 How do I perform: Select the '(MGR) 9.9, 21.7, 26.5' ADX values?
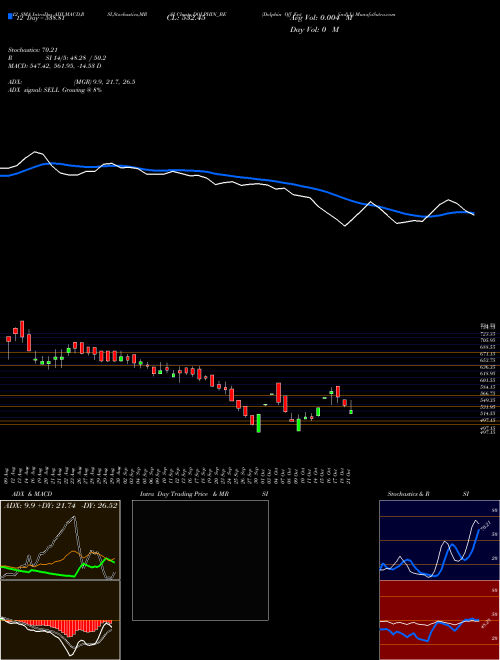tap(104, 82)
